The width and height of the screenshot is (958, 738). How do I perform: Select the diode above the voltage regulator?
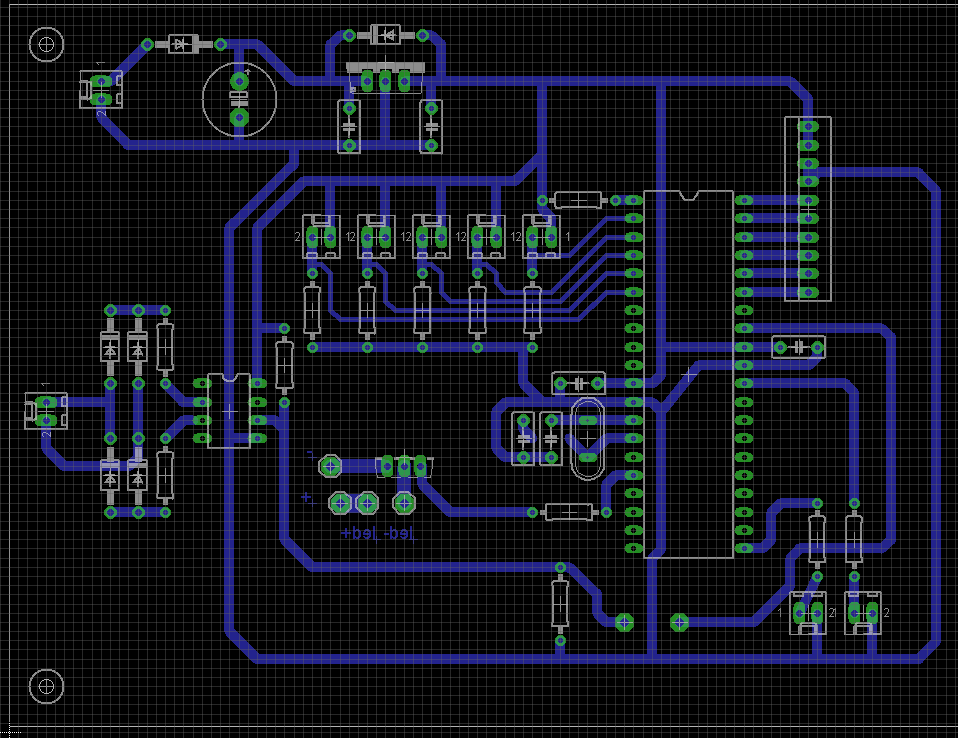point(386,36)
